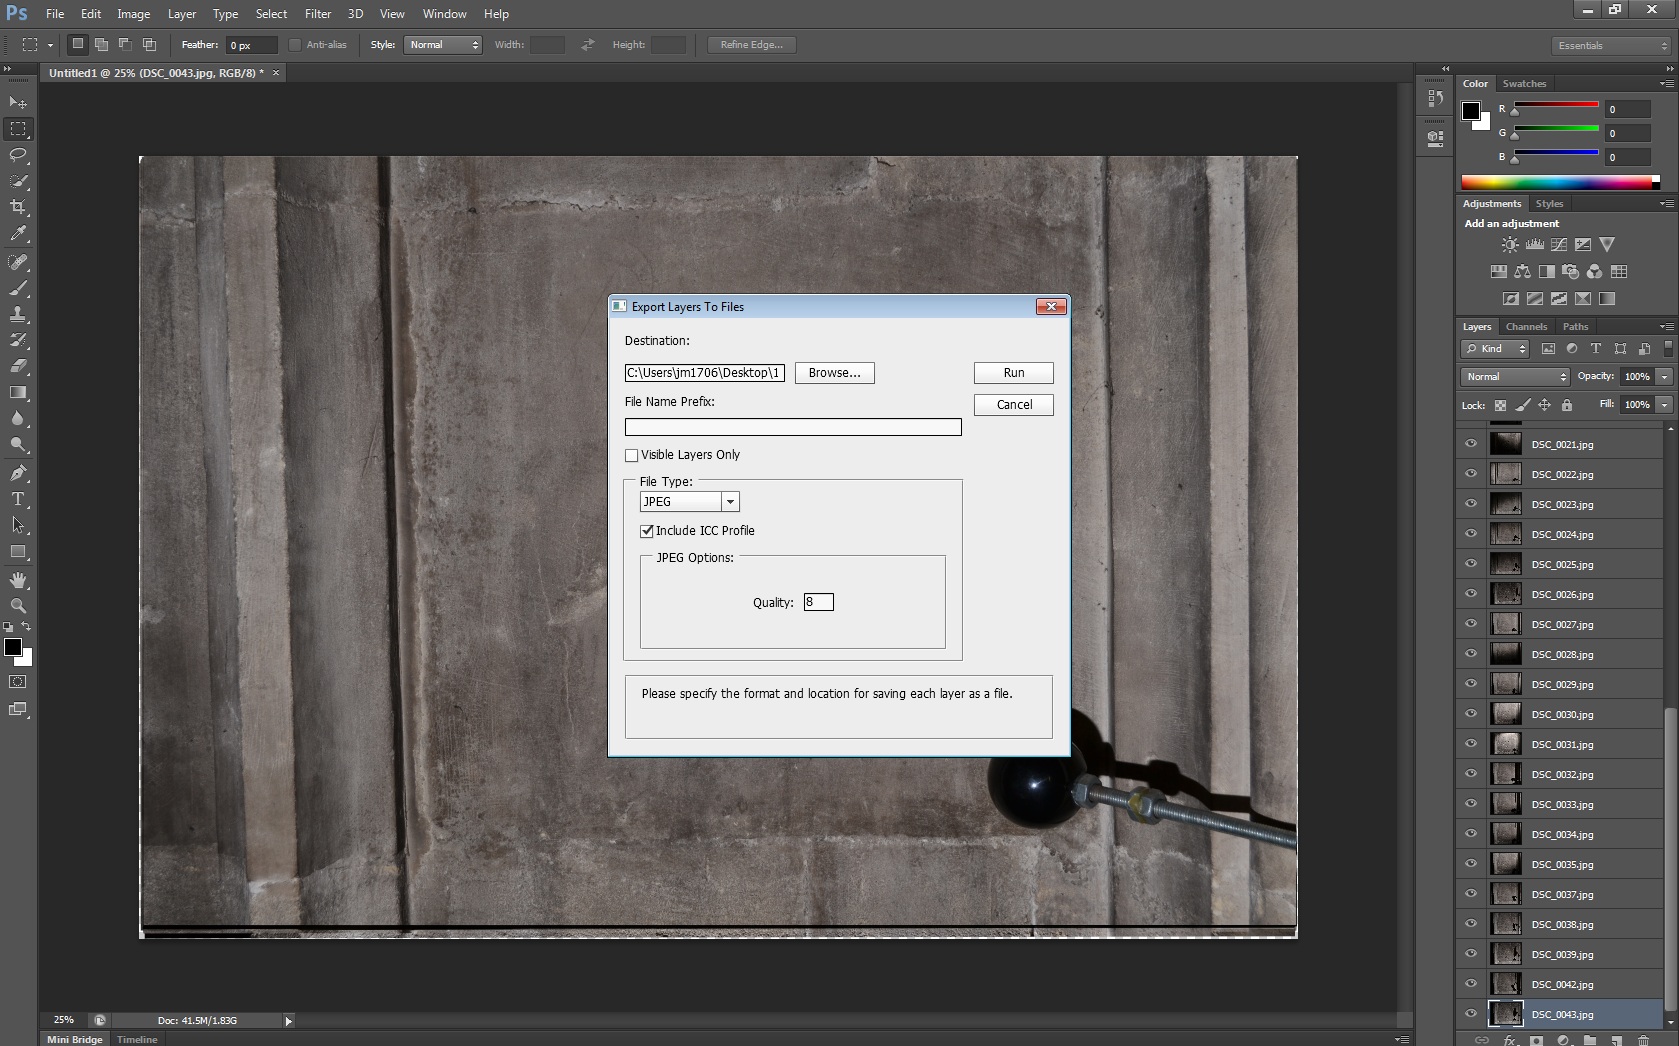Open the Filter menu
The image size is (1679, 1046).
pyautogui.click(x=318, y=14)
